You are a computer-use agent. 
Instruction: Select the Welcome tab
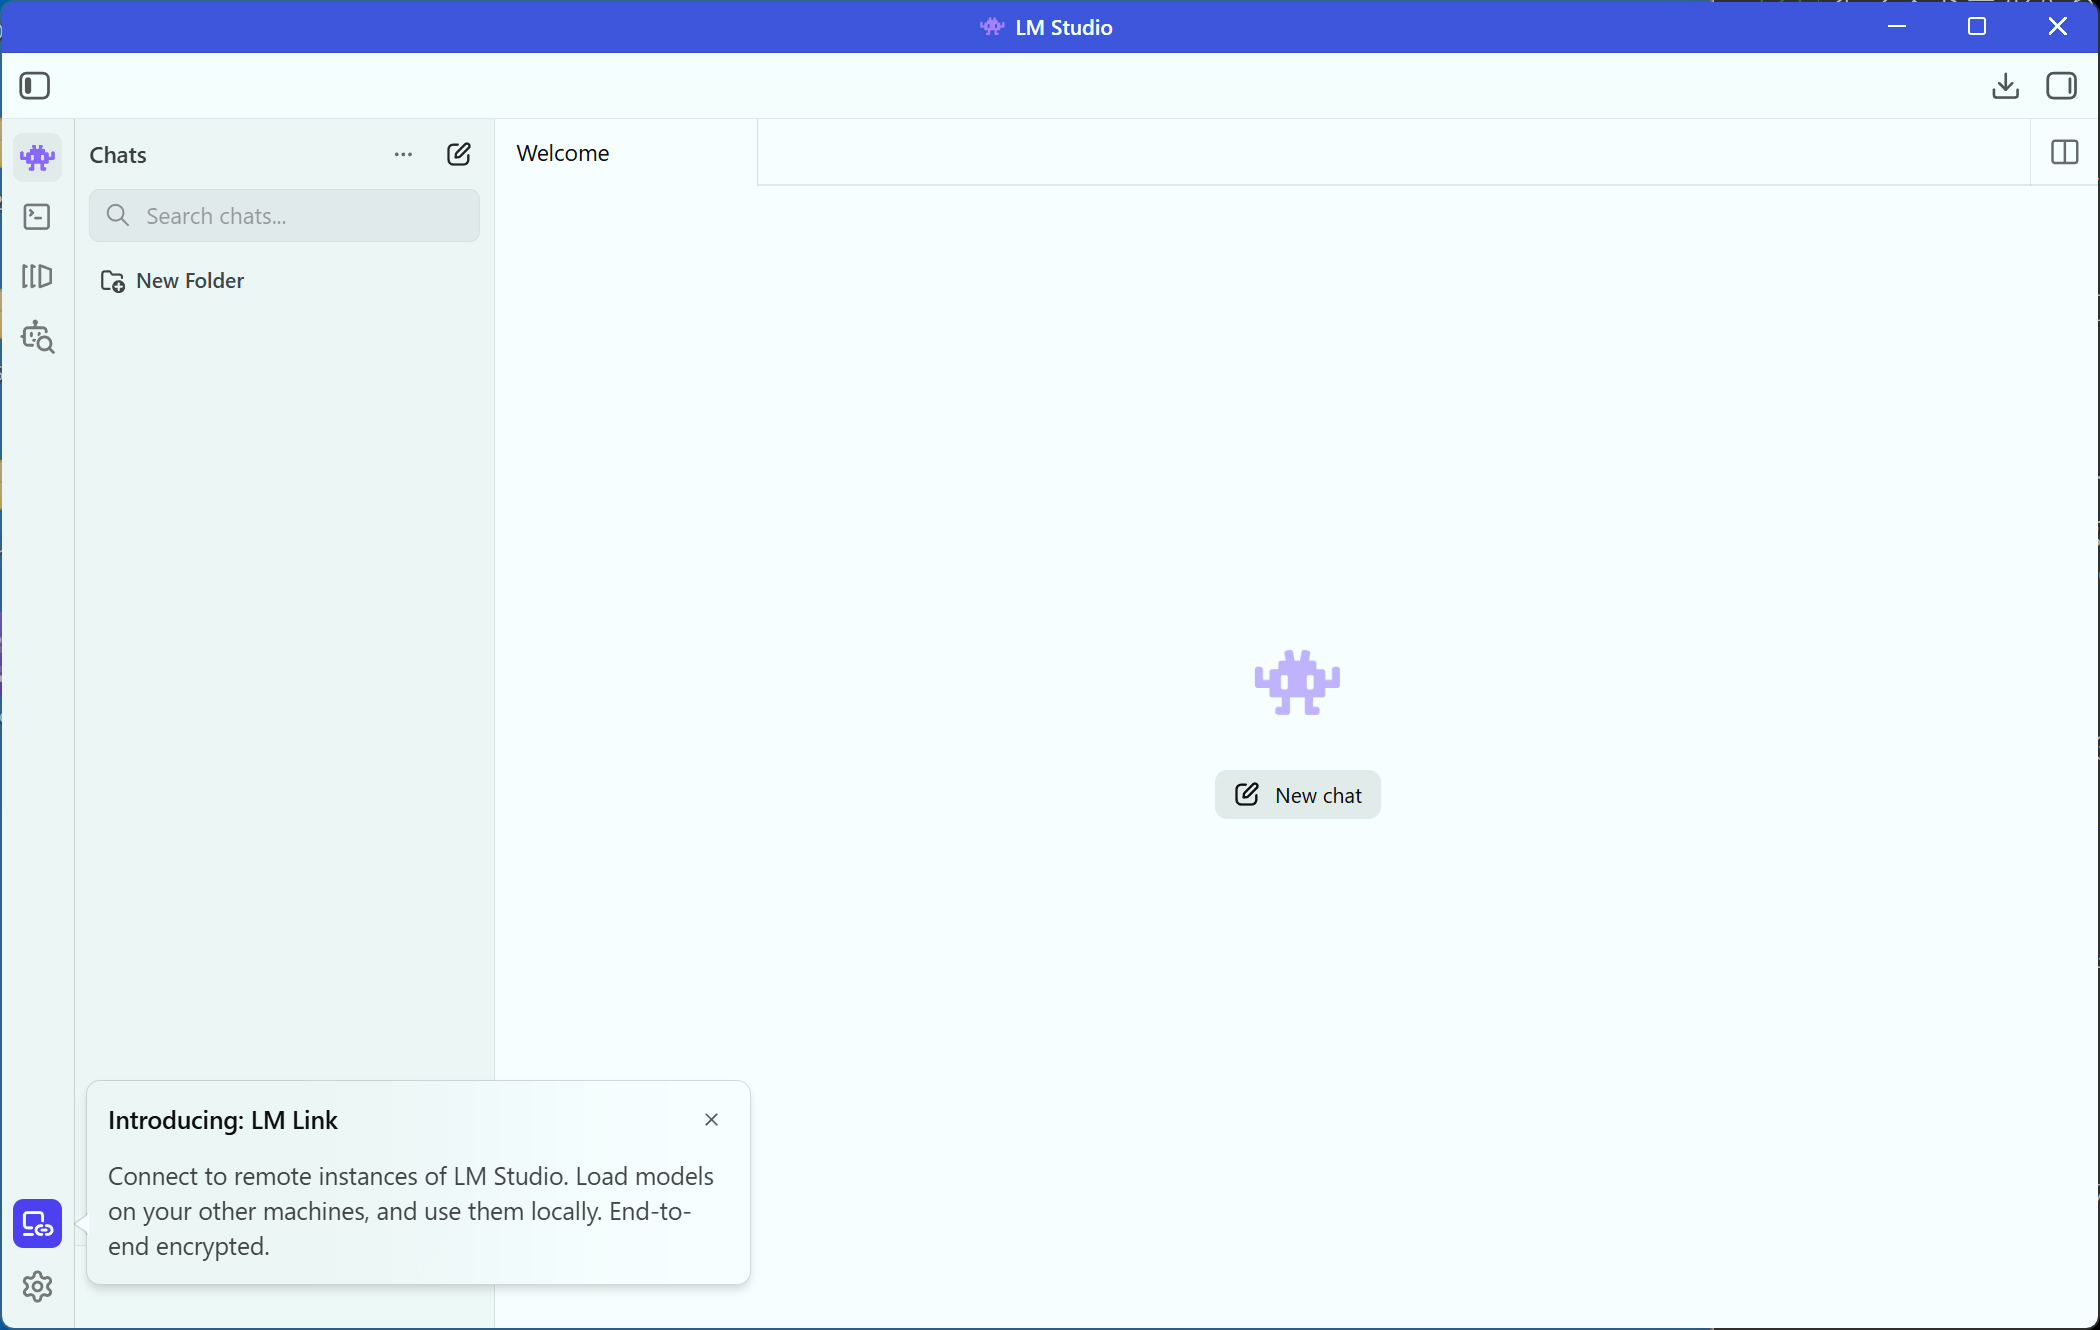[x=562, y=153]
